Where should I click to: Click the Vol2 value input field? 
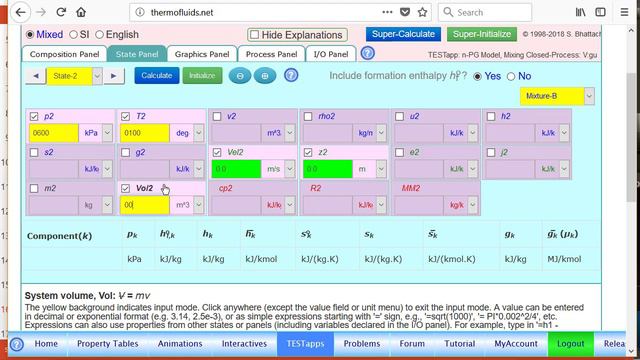point(145,205)
